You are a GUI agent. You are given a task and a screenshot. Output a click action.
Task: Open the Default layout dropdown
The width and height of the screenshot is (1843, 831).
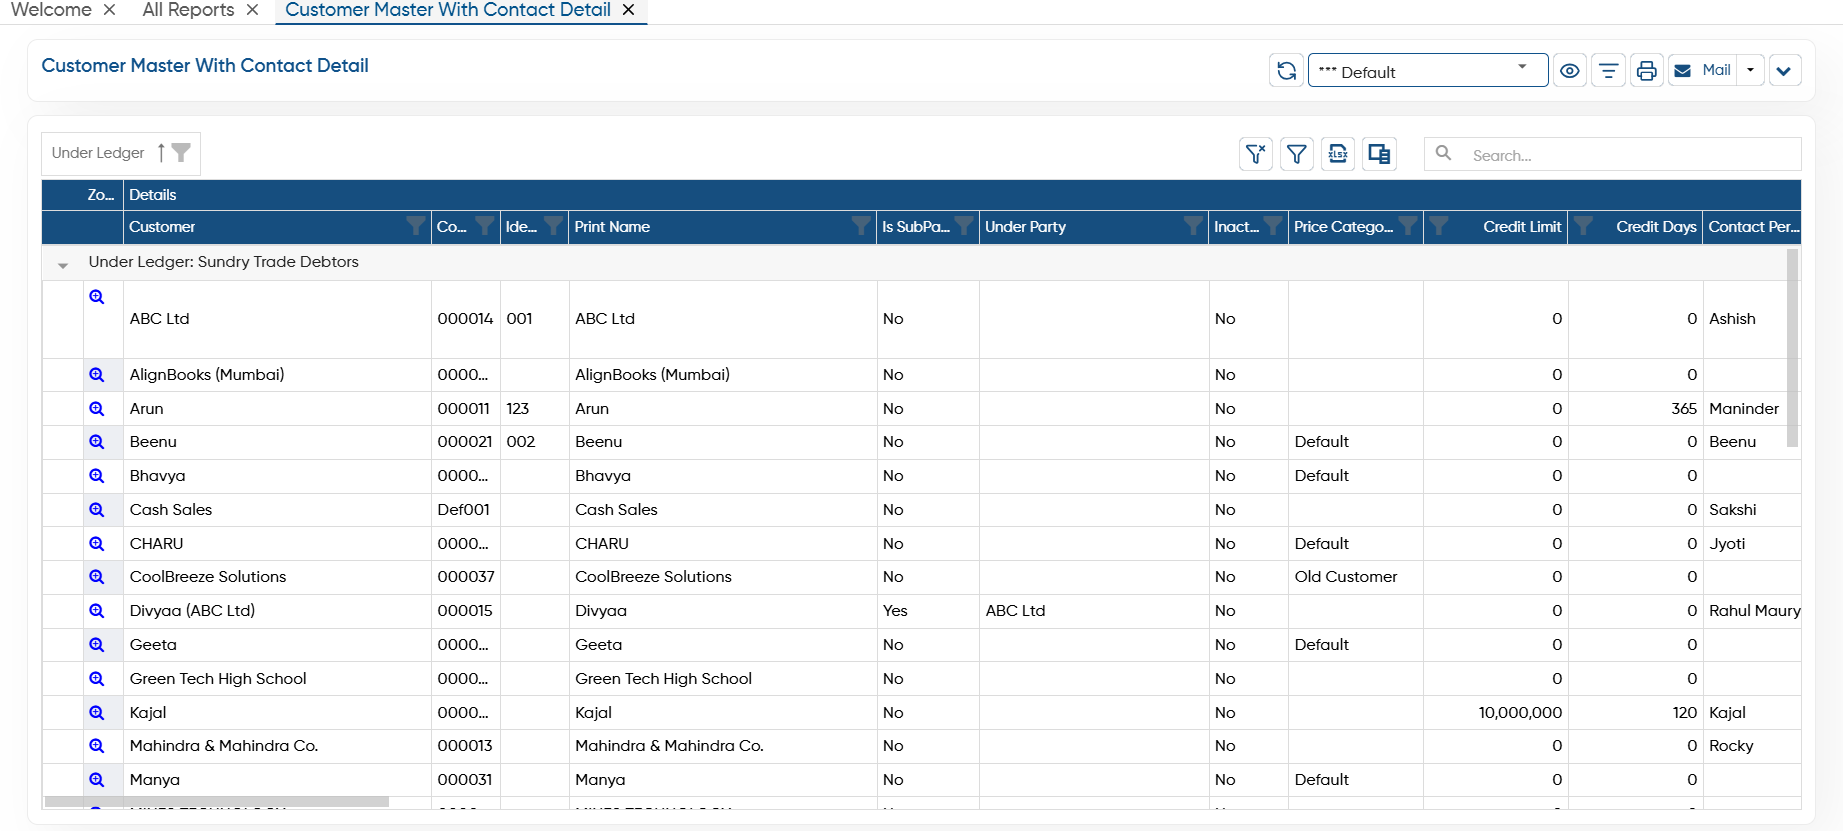(1428, 71)
